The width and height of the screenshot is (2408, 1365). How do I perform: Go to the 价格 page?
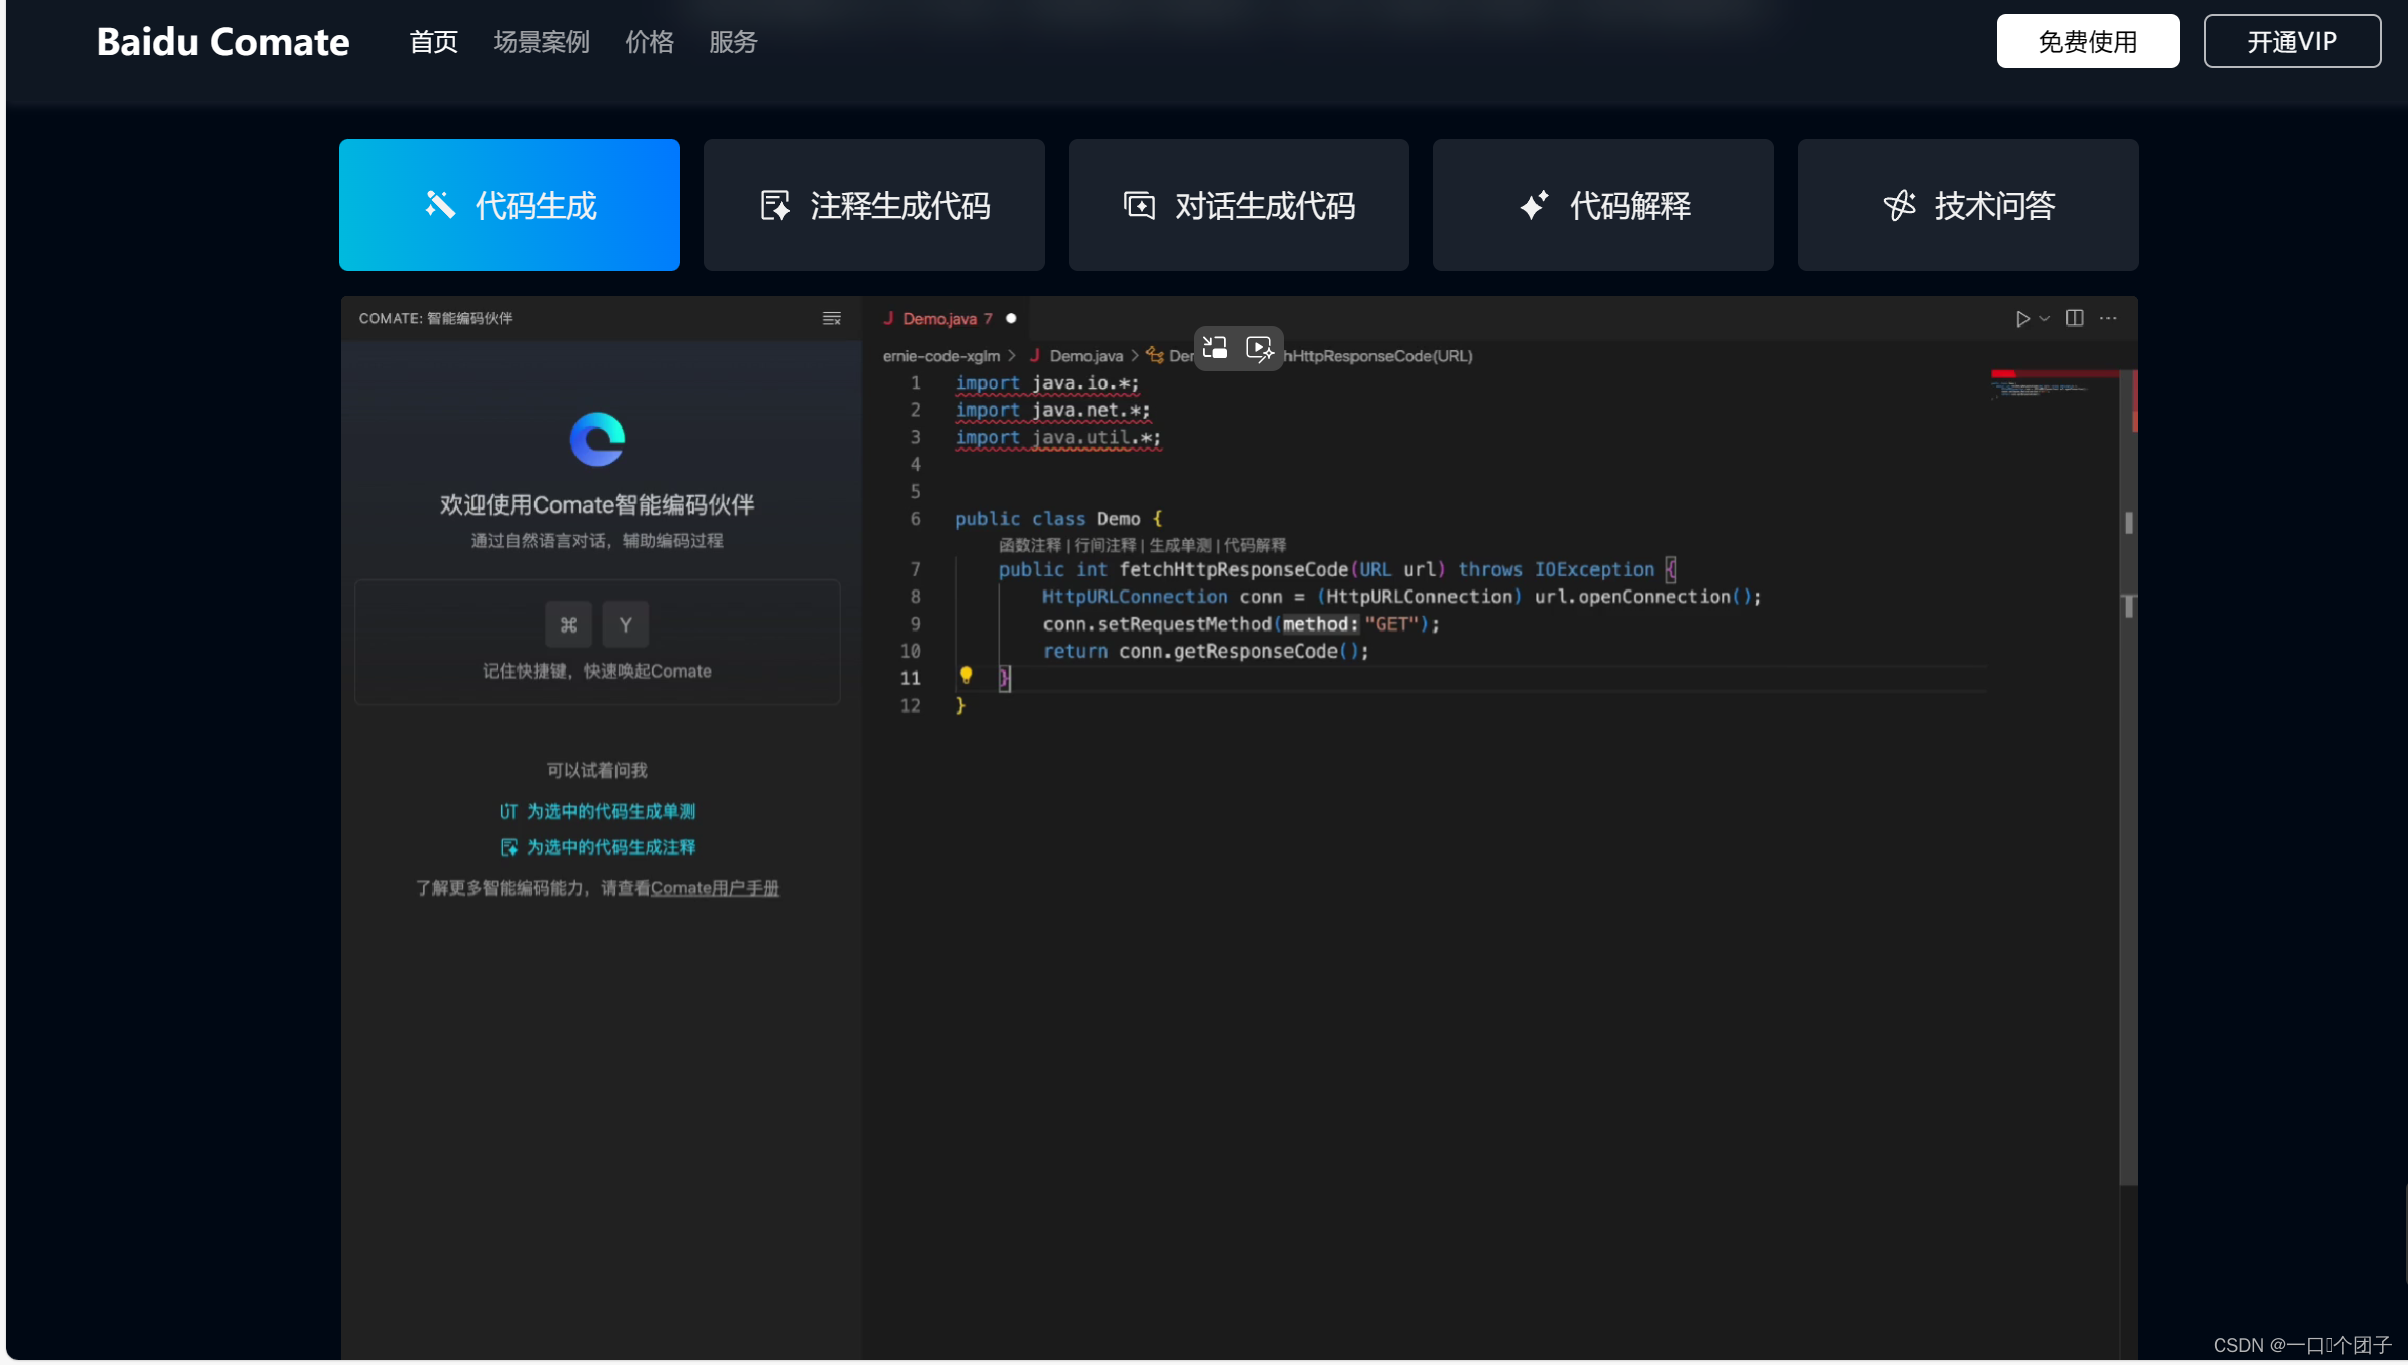(649, 42)
